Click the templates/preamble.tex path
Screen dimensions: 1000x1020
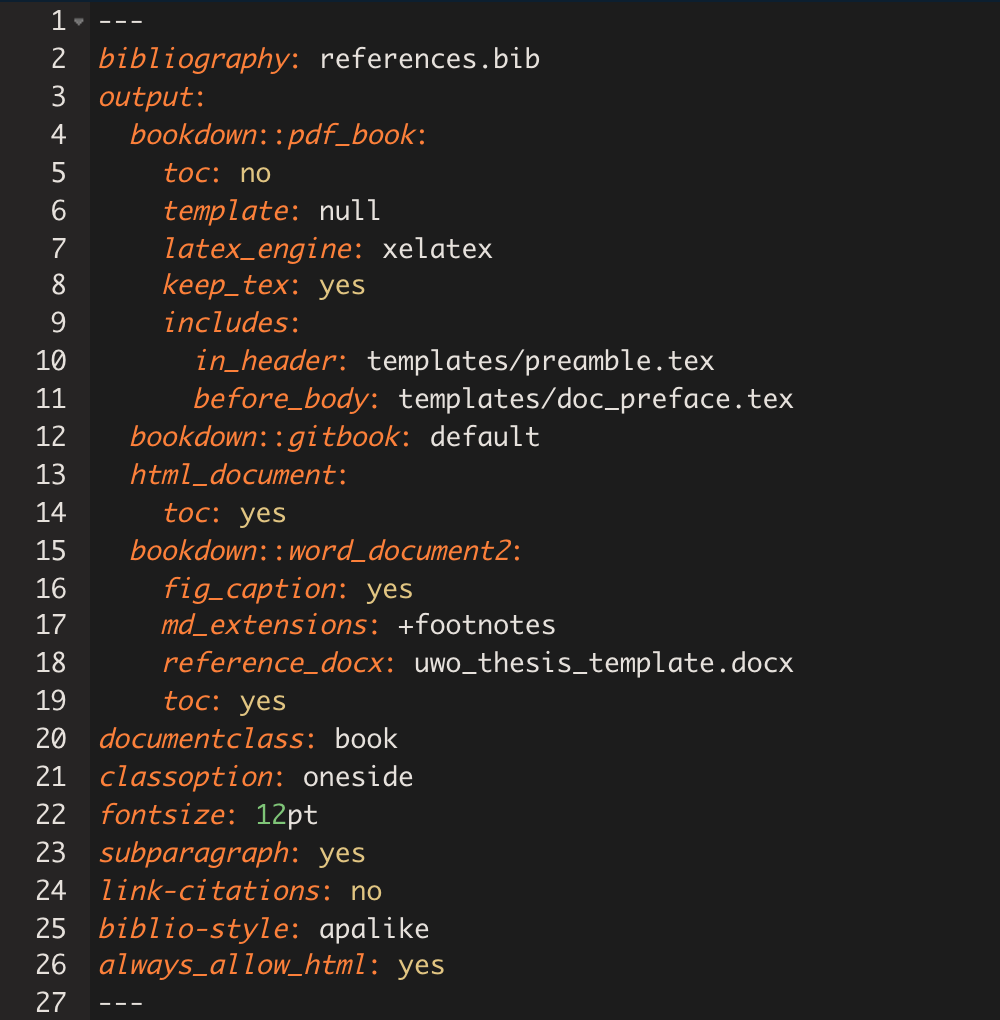[x=540, y=361]
